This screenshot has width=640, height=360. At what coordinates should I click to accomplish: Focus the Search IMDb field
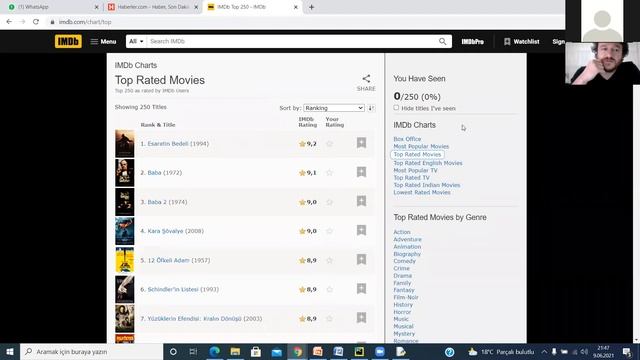(292, 41)
